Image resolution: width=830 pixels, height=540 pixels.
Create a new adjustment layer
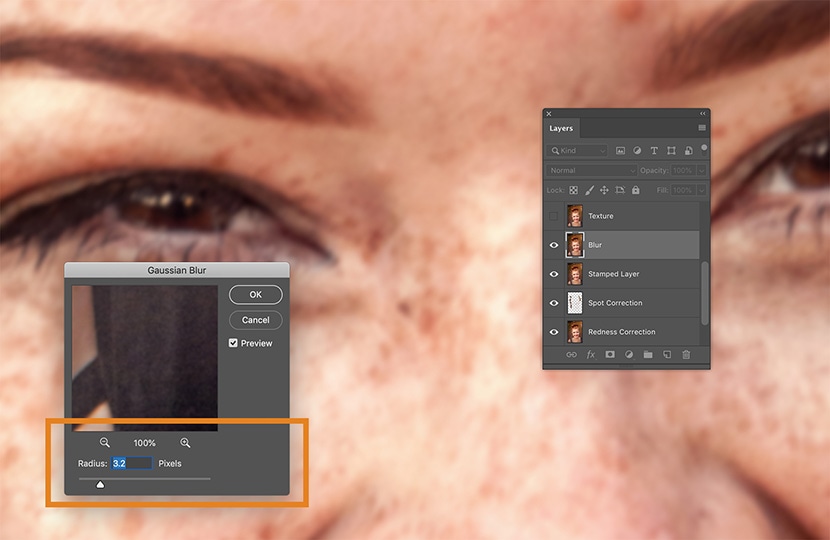tap(629, 354)
